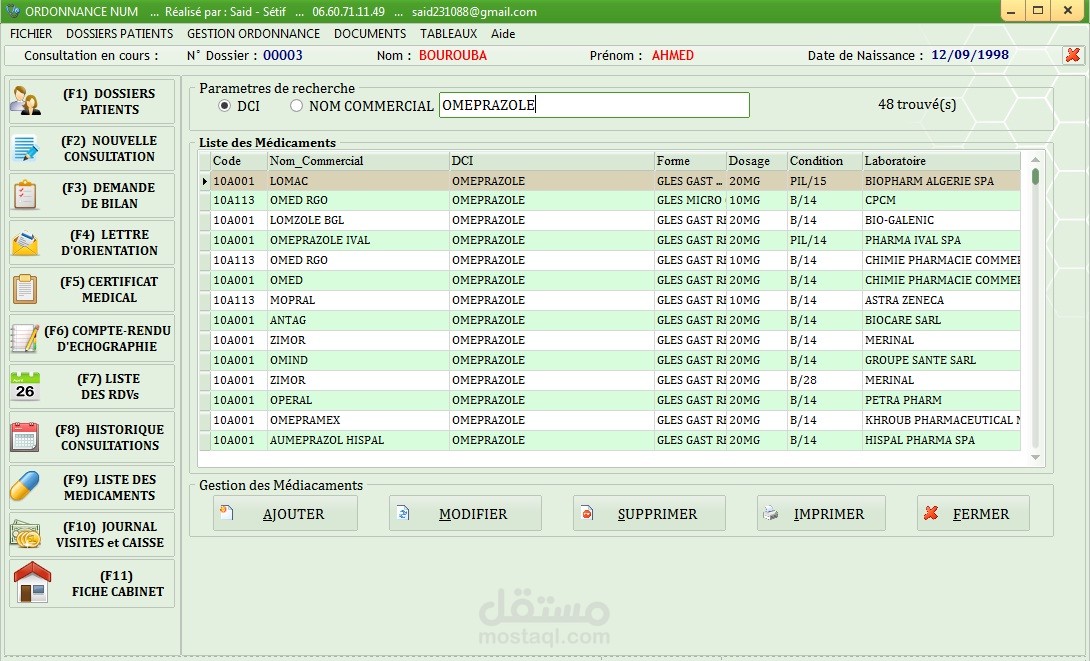The image size is (1090, 661).
Task: Click the Liste des RDVs calendar icon
Action: coord(25,387)
